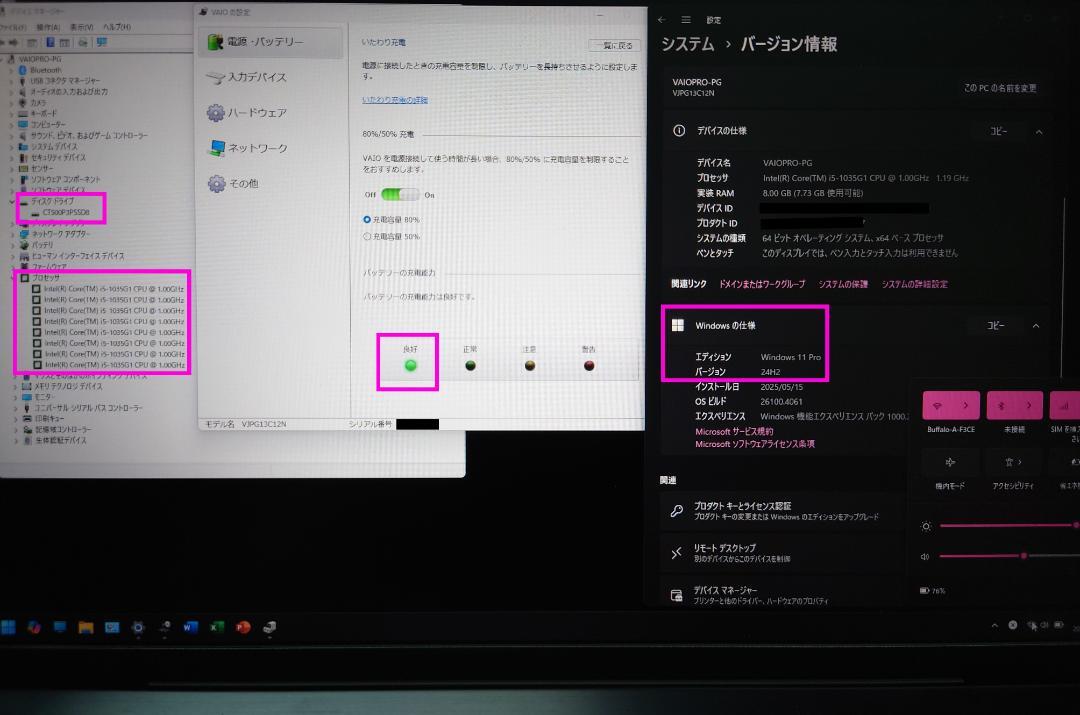Open the Help (ヘルプ) menu in Device Manager
This screenshot has width=1080, height=715.
pos(117,28)
